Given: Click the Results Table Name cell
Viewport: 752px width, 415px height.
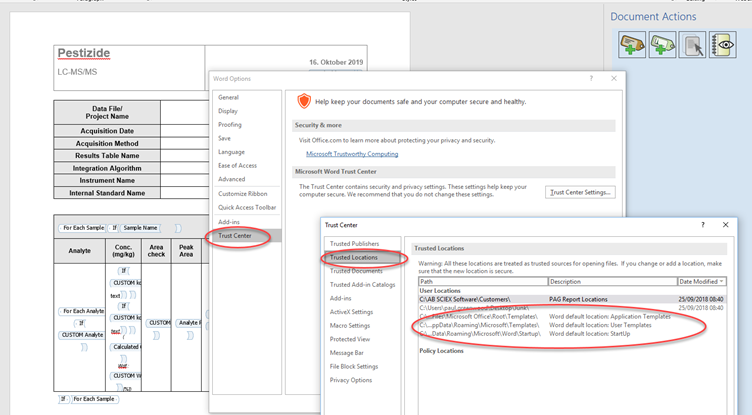Looking at the screenshot, I should [x=107, y=156].
